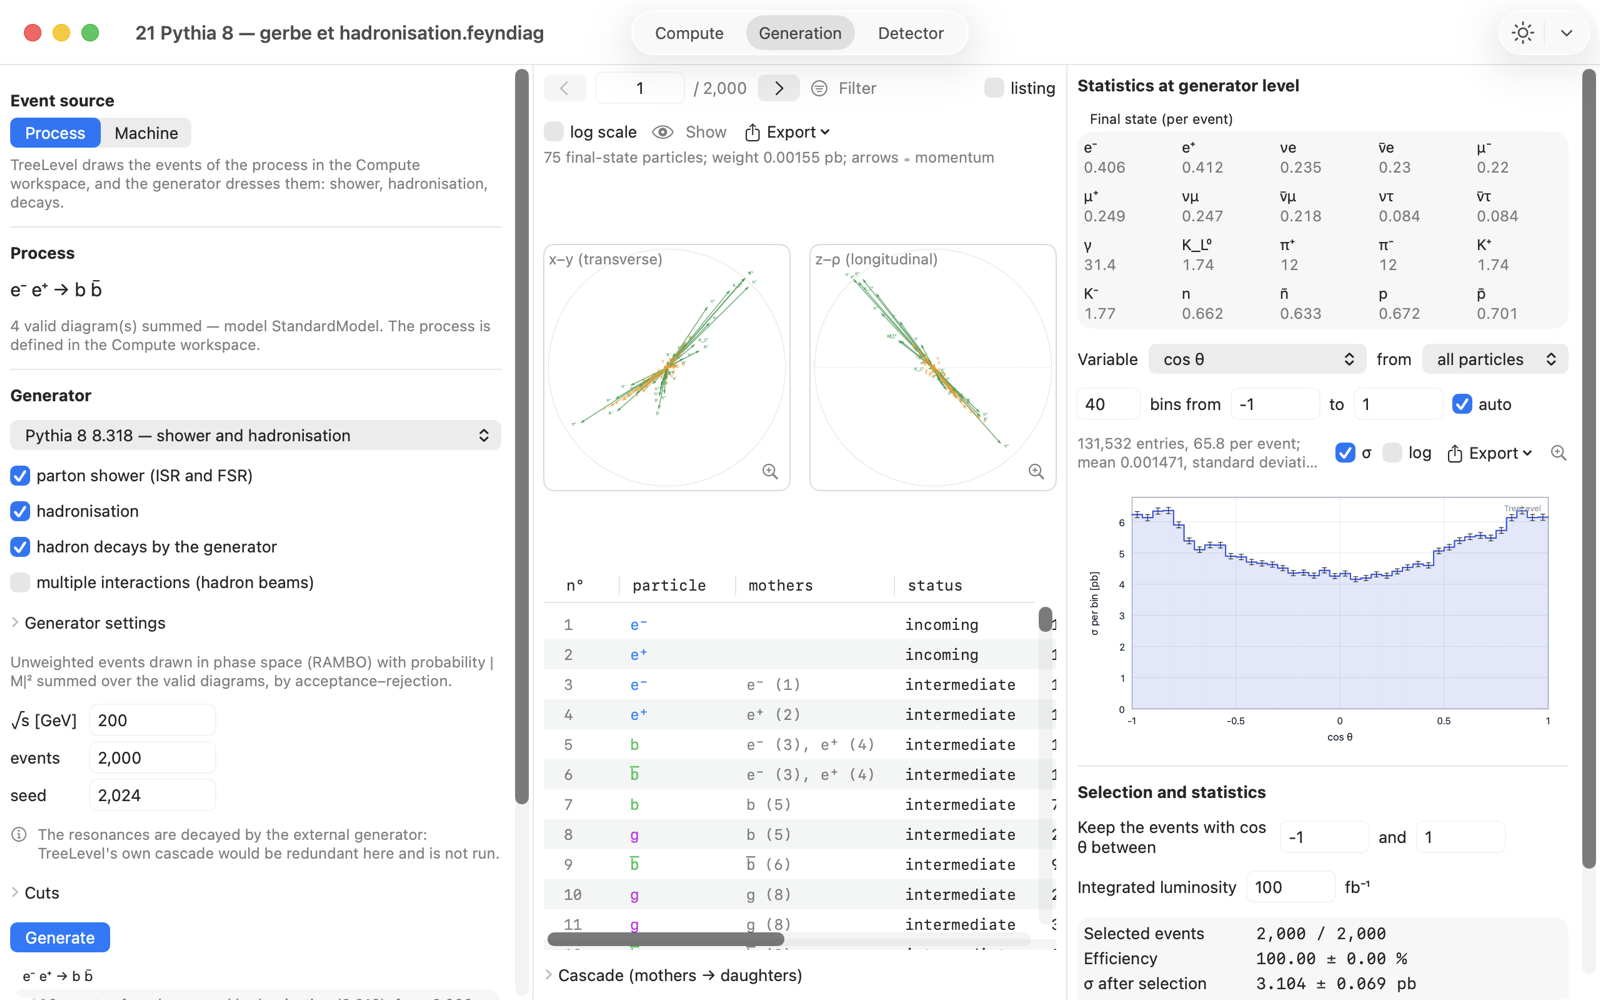Enable the log checkbox for histogram
Image resolution: width=1600 pixels, height=1000 pixels.
[1392, 453]
